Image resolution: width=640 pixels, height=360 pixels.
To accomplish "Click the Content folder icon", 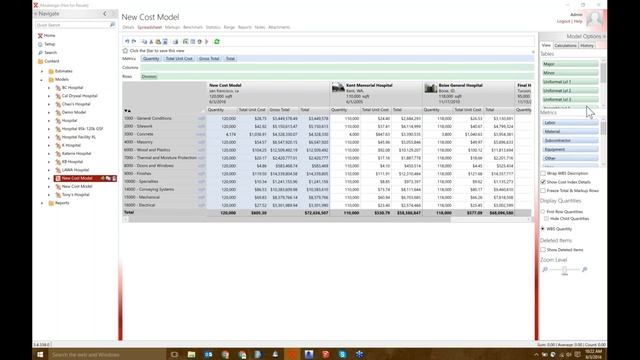I will pos(40,61).
